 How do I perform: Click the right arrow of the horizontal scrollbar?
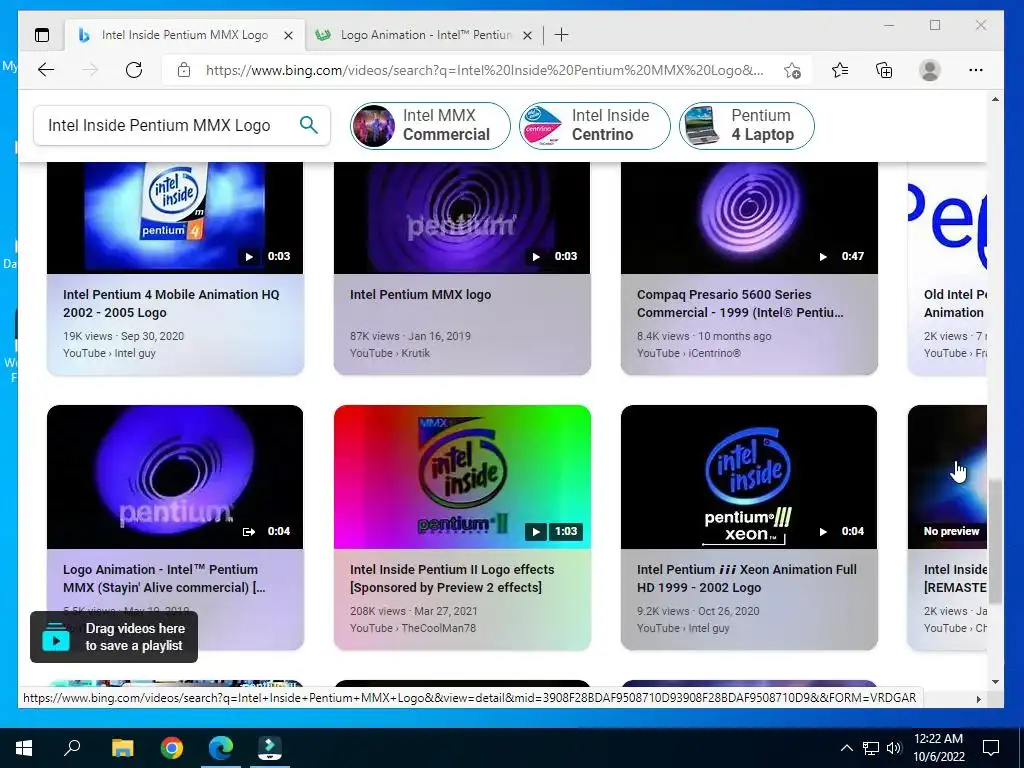tap(978, 699)
